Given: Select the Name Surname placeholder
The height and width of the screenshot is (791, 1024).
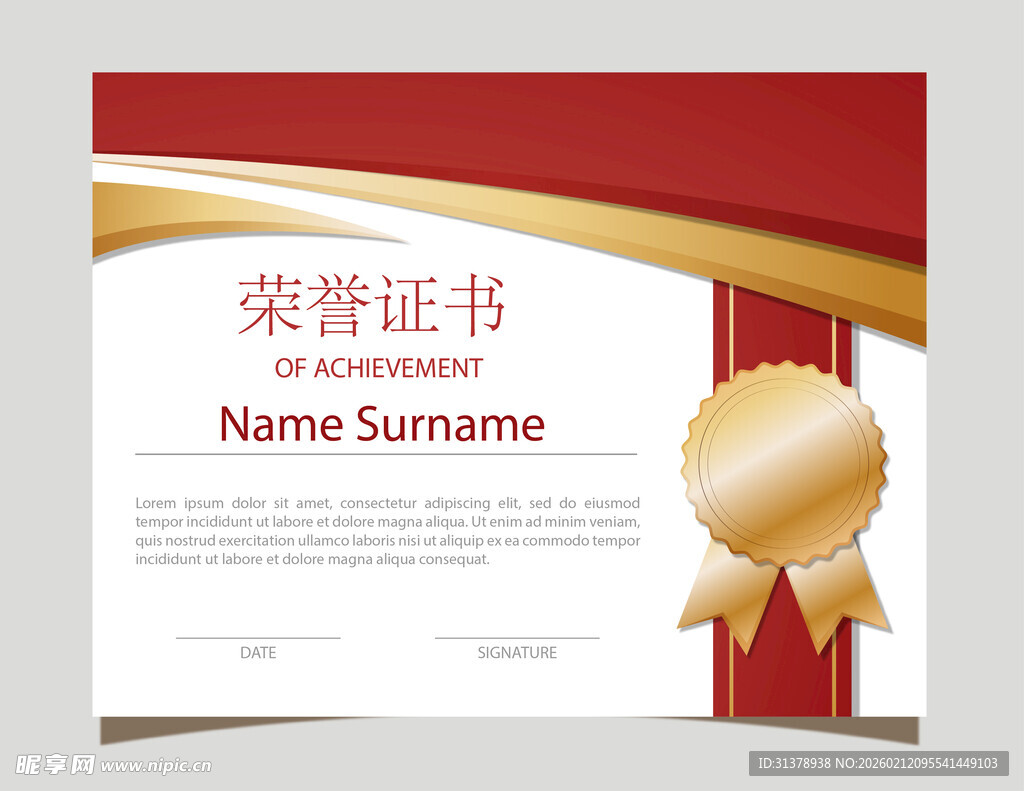Looking at the screenshot, I should click(x=381, y=424).
